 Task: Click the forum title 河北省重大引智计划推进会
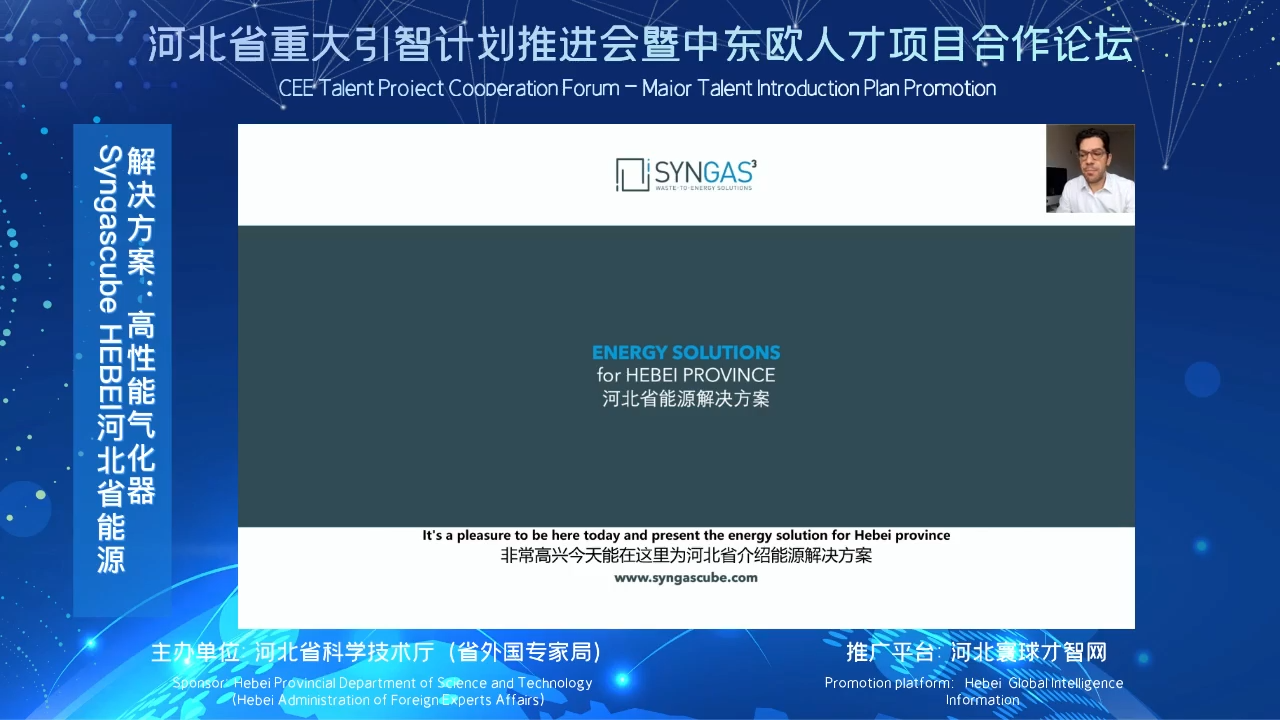point(640,44)
